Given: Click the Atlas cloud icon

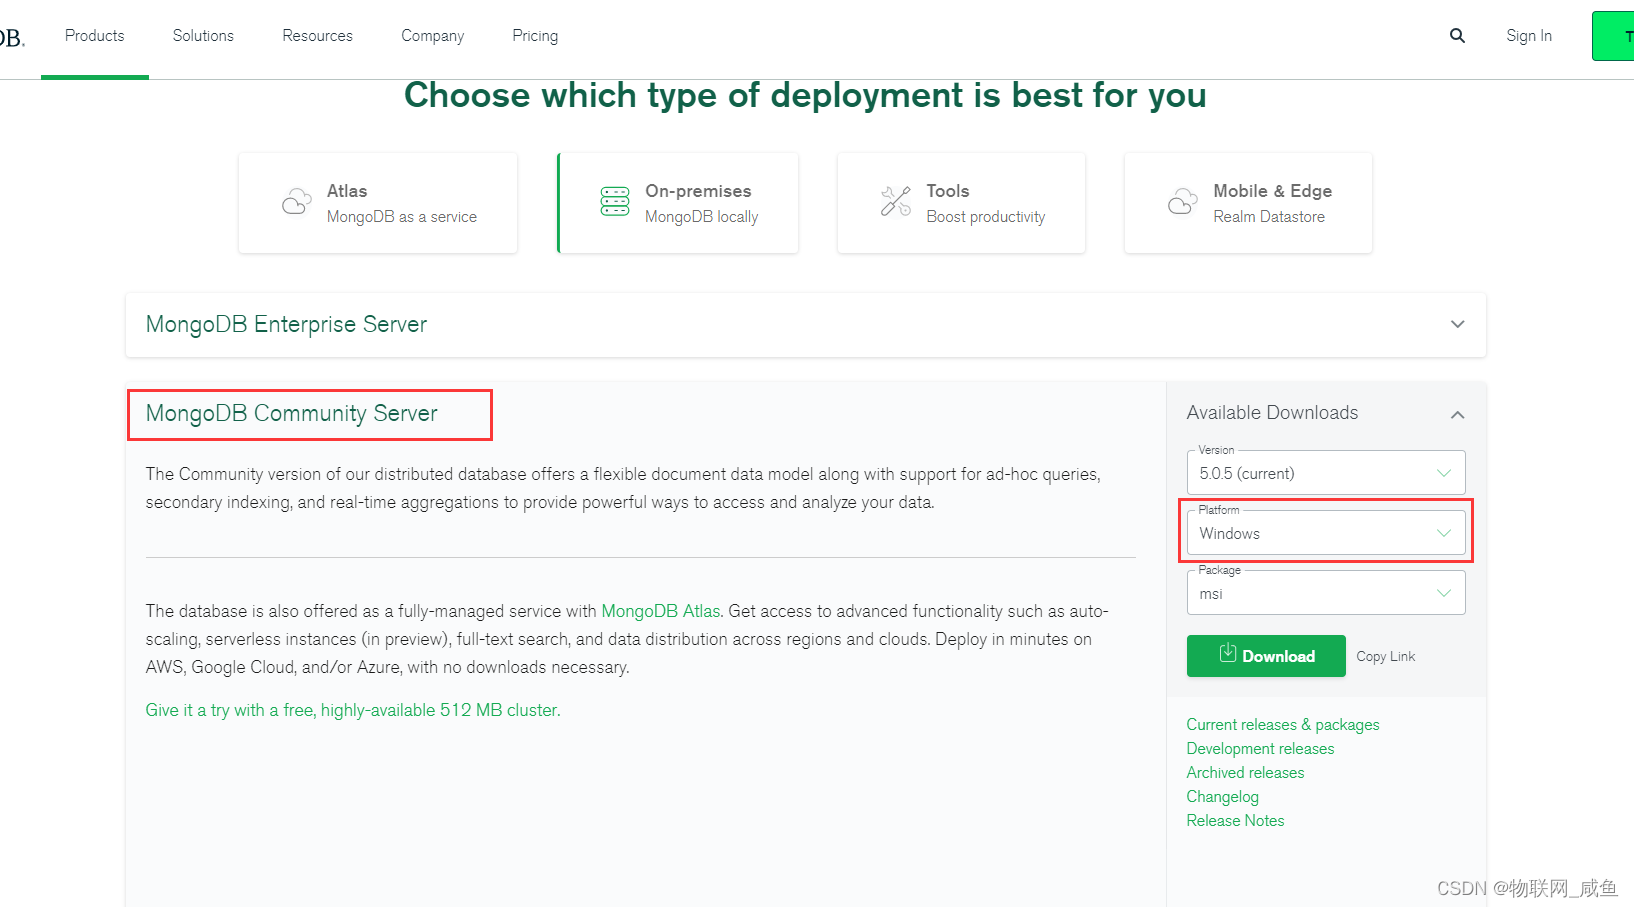Looking at the screenshot, I should [296, 201].
